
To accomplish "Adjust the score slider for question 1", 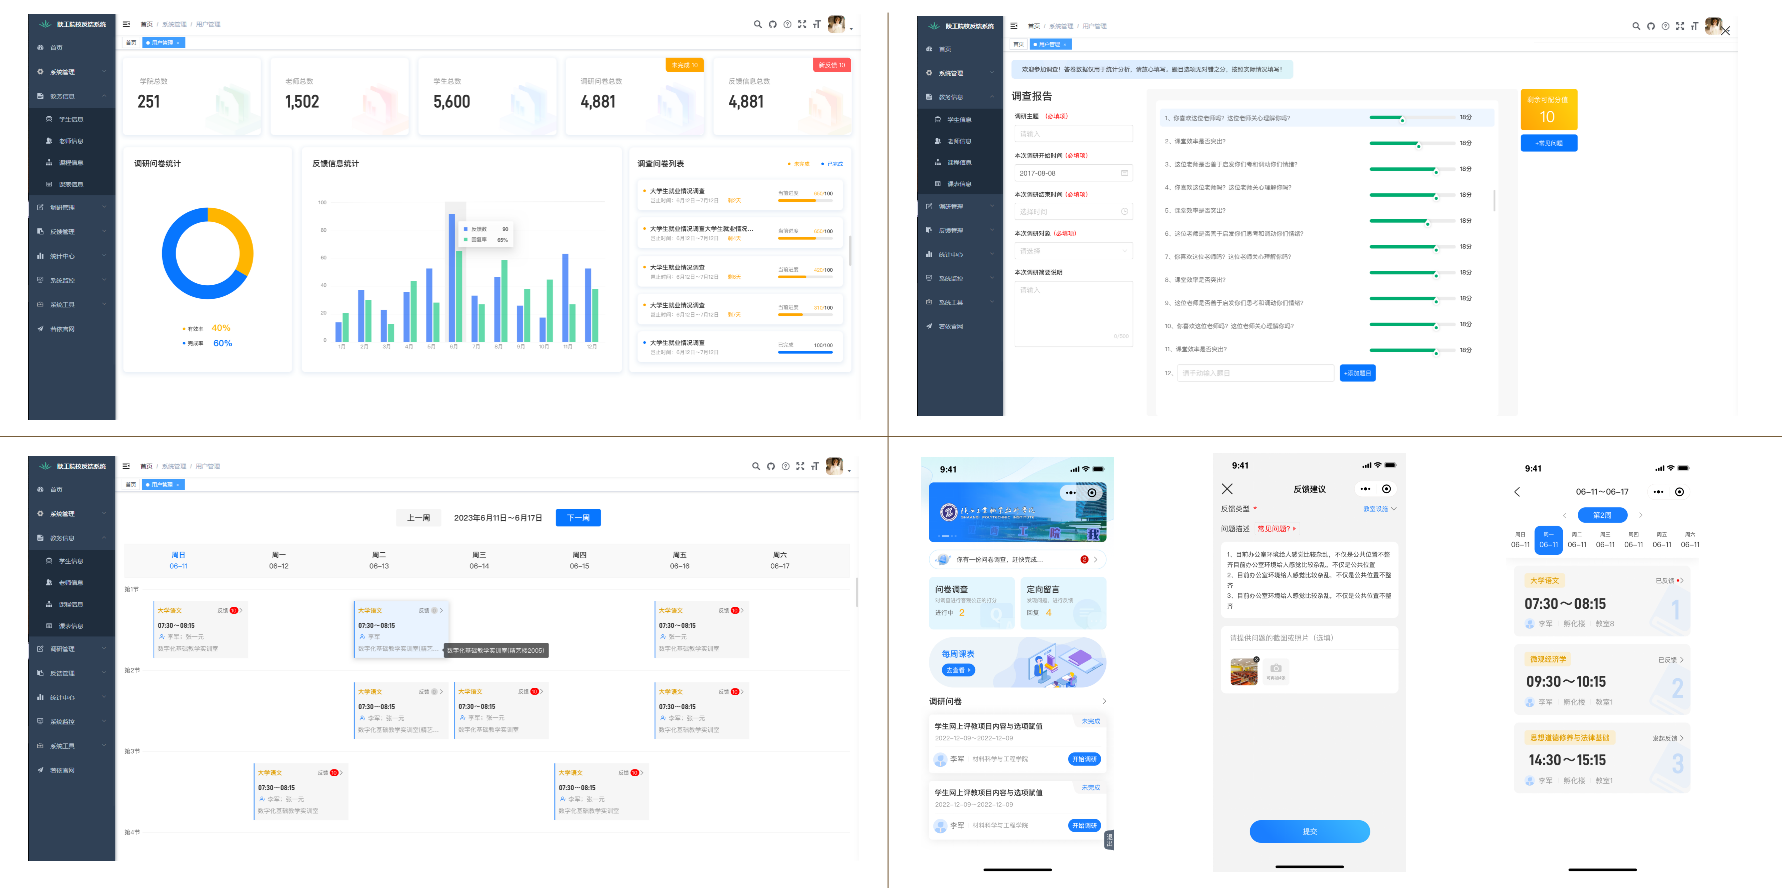I will [1402, 119].
